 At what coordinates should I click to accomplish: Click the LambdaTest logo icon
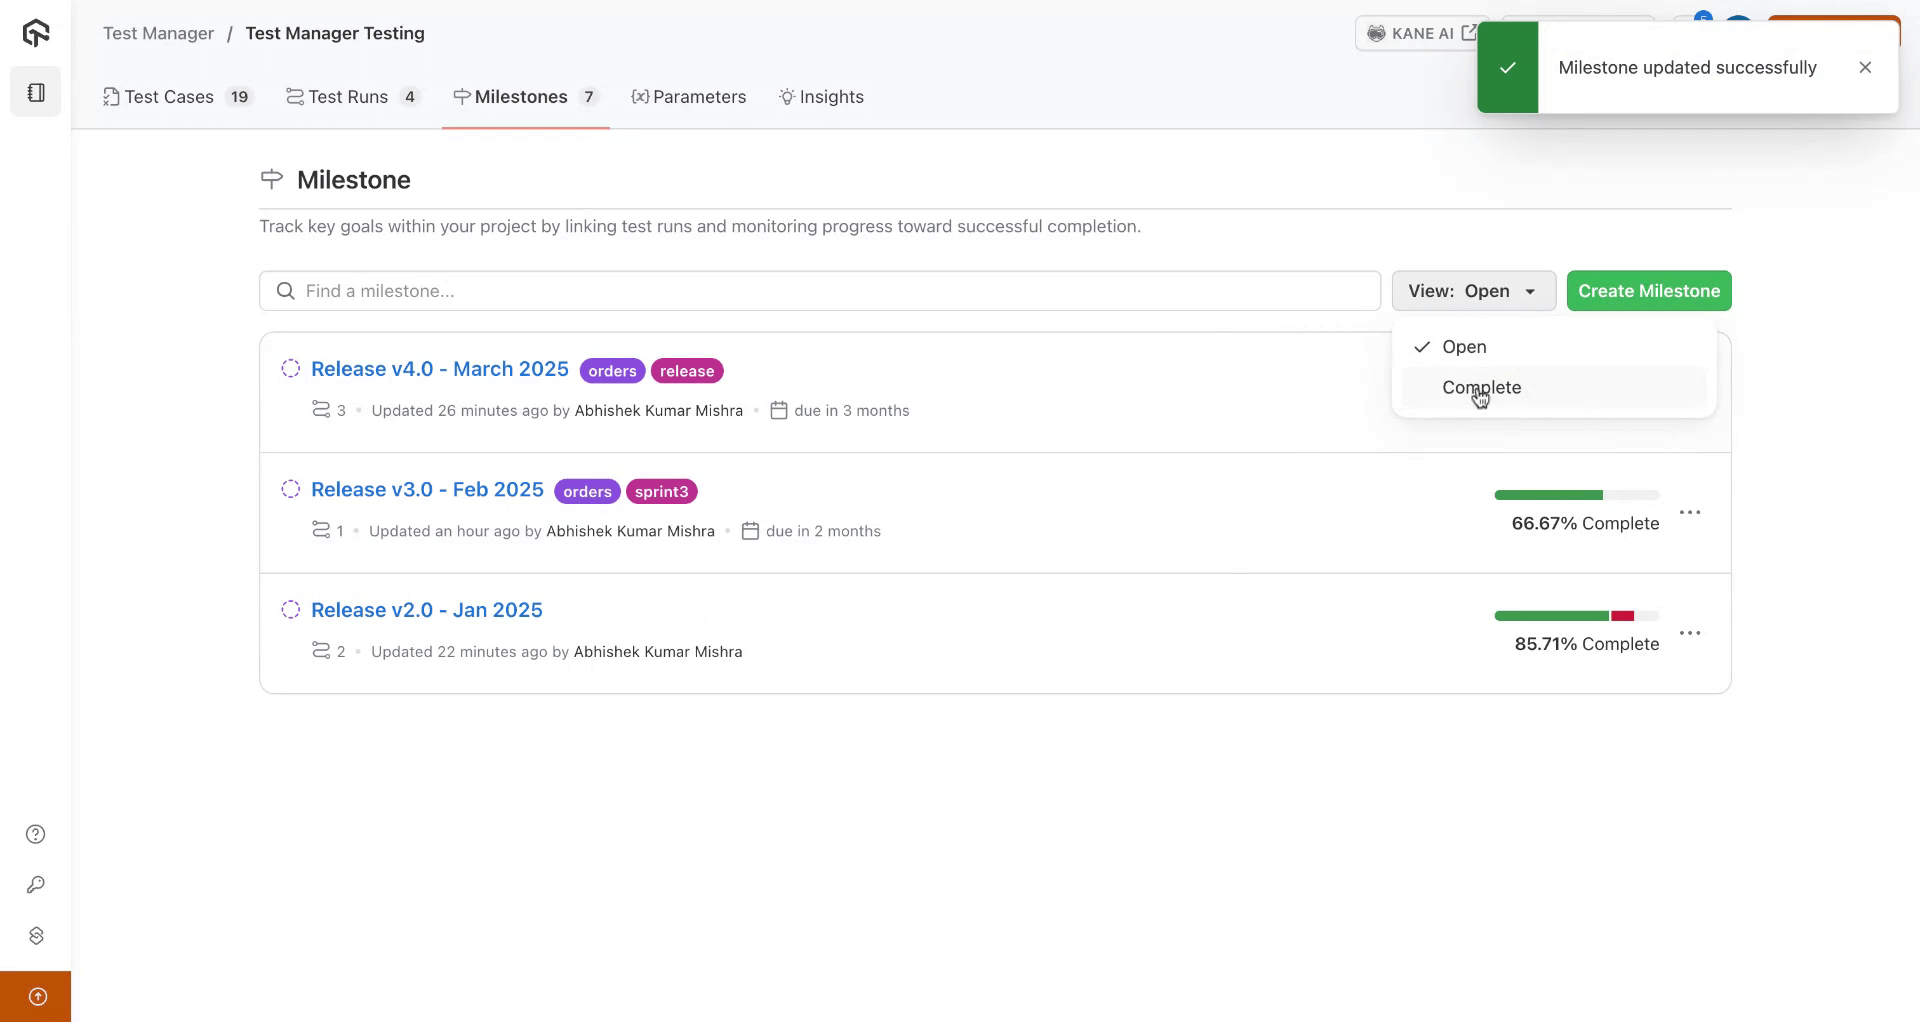[36, 34]
